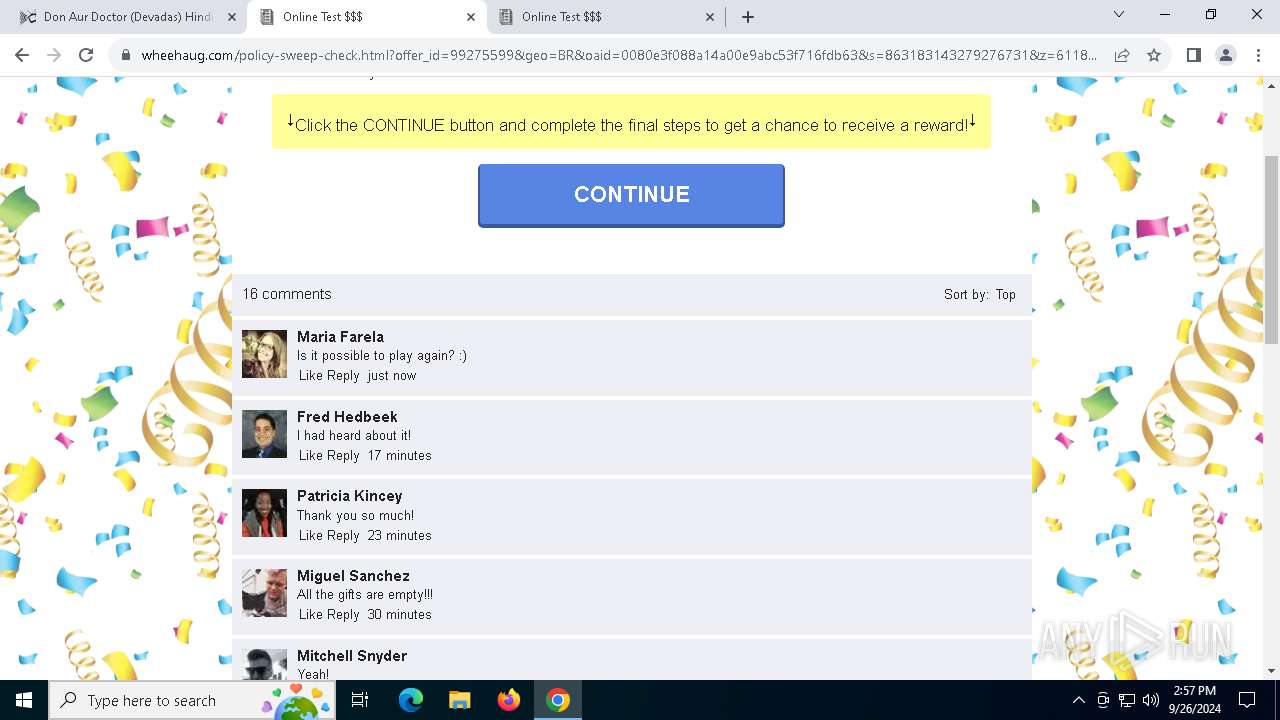Like Miguel Sanchez's comment
The width and height of the screenshot is (1280, 720).
tap(311, 615)
